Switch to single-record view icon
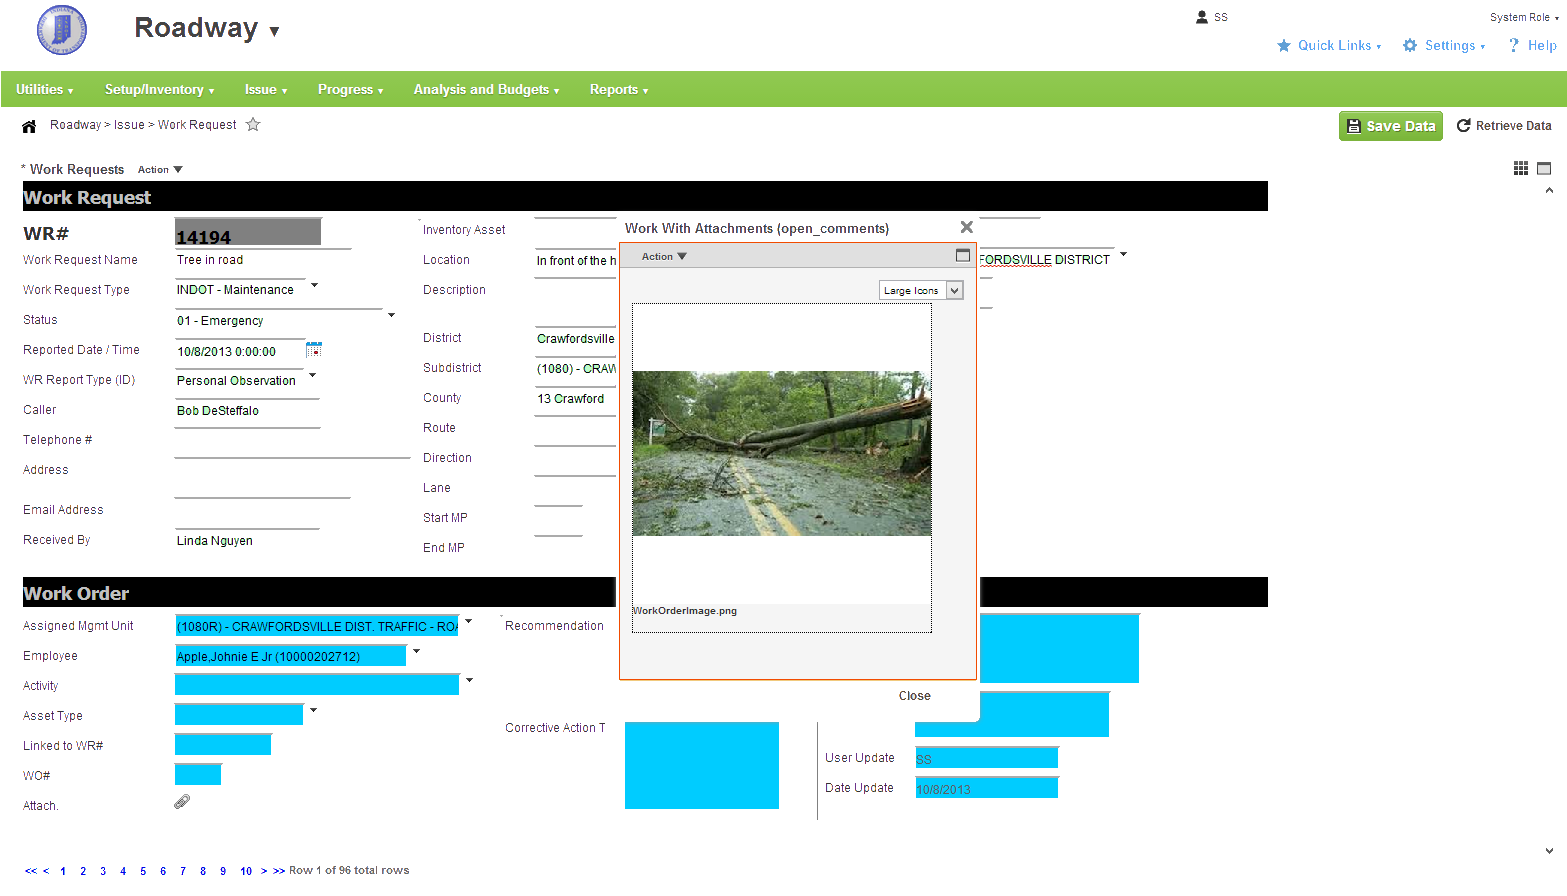Viewport: 1567px width, 896px height. click(1544, 168)
